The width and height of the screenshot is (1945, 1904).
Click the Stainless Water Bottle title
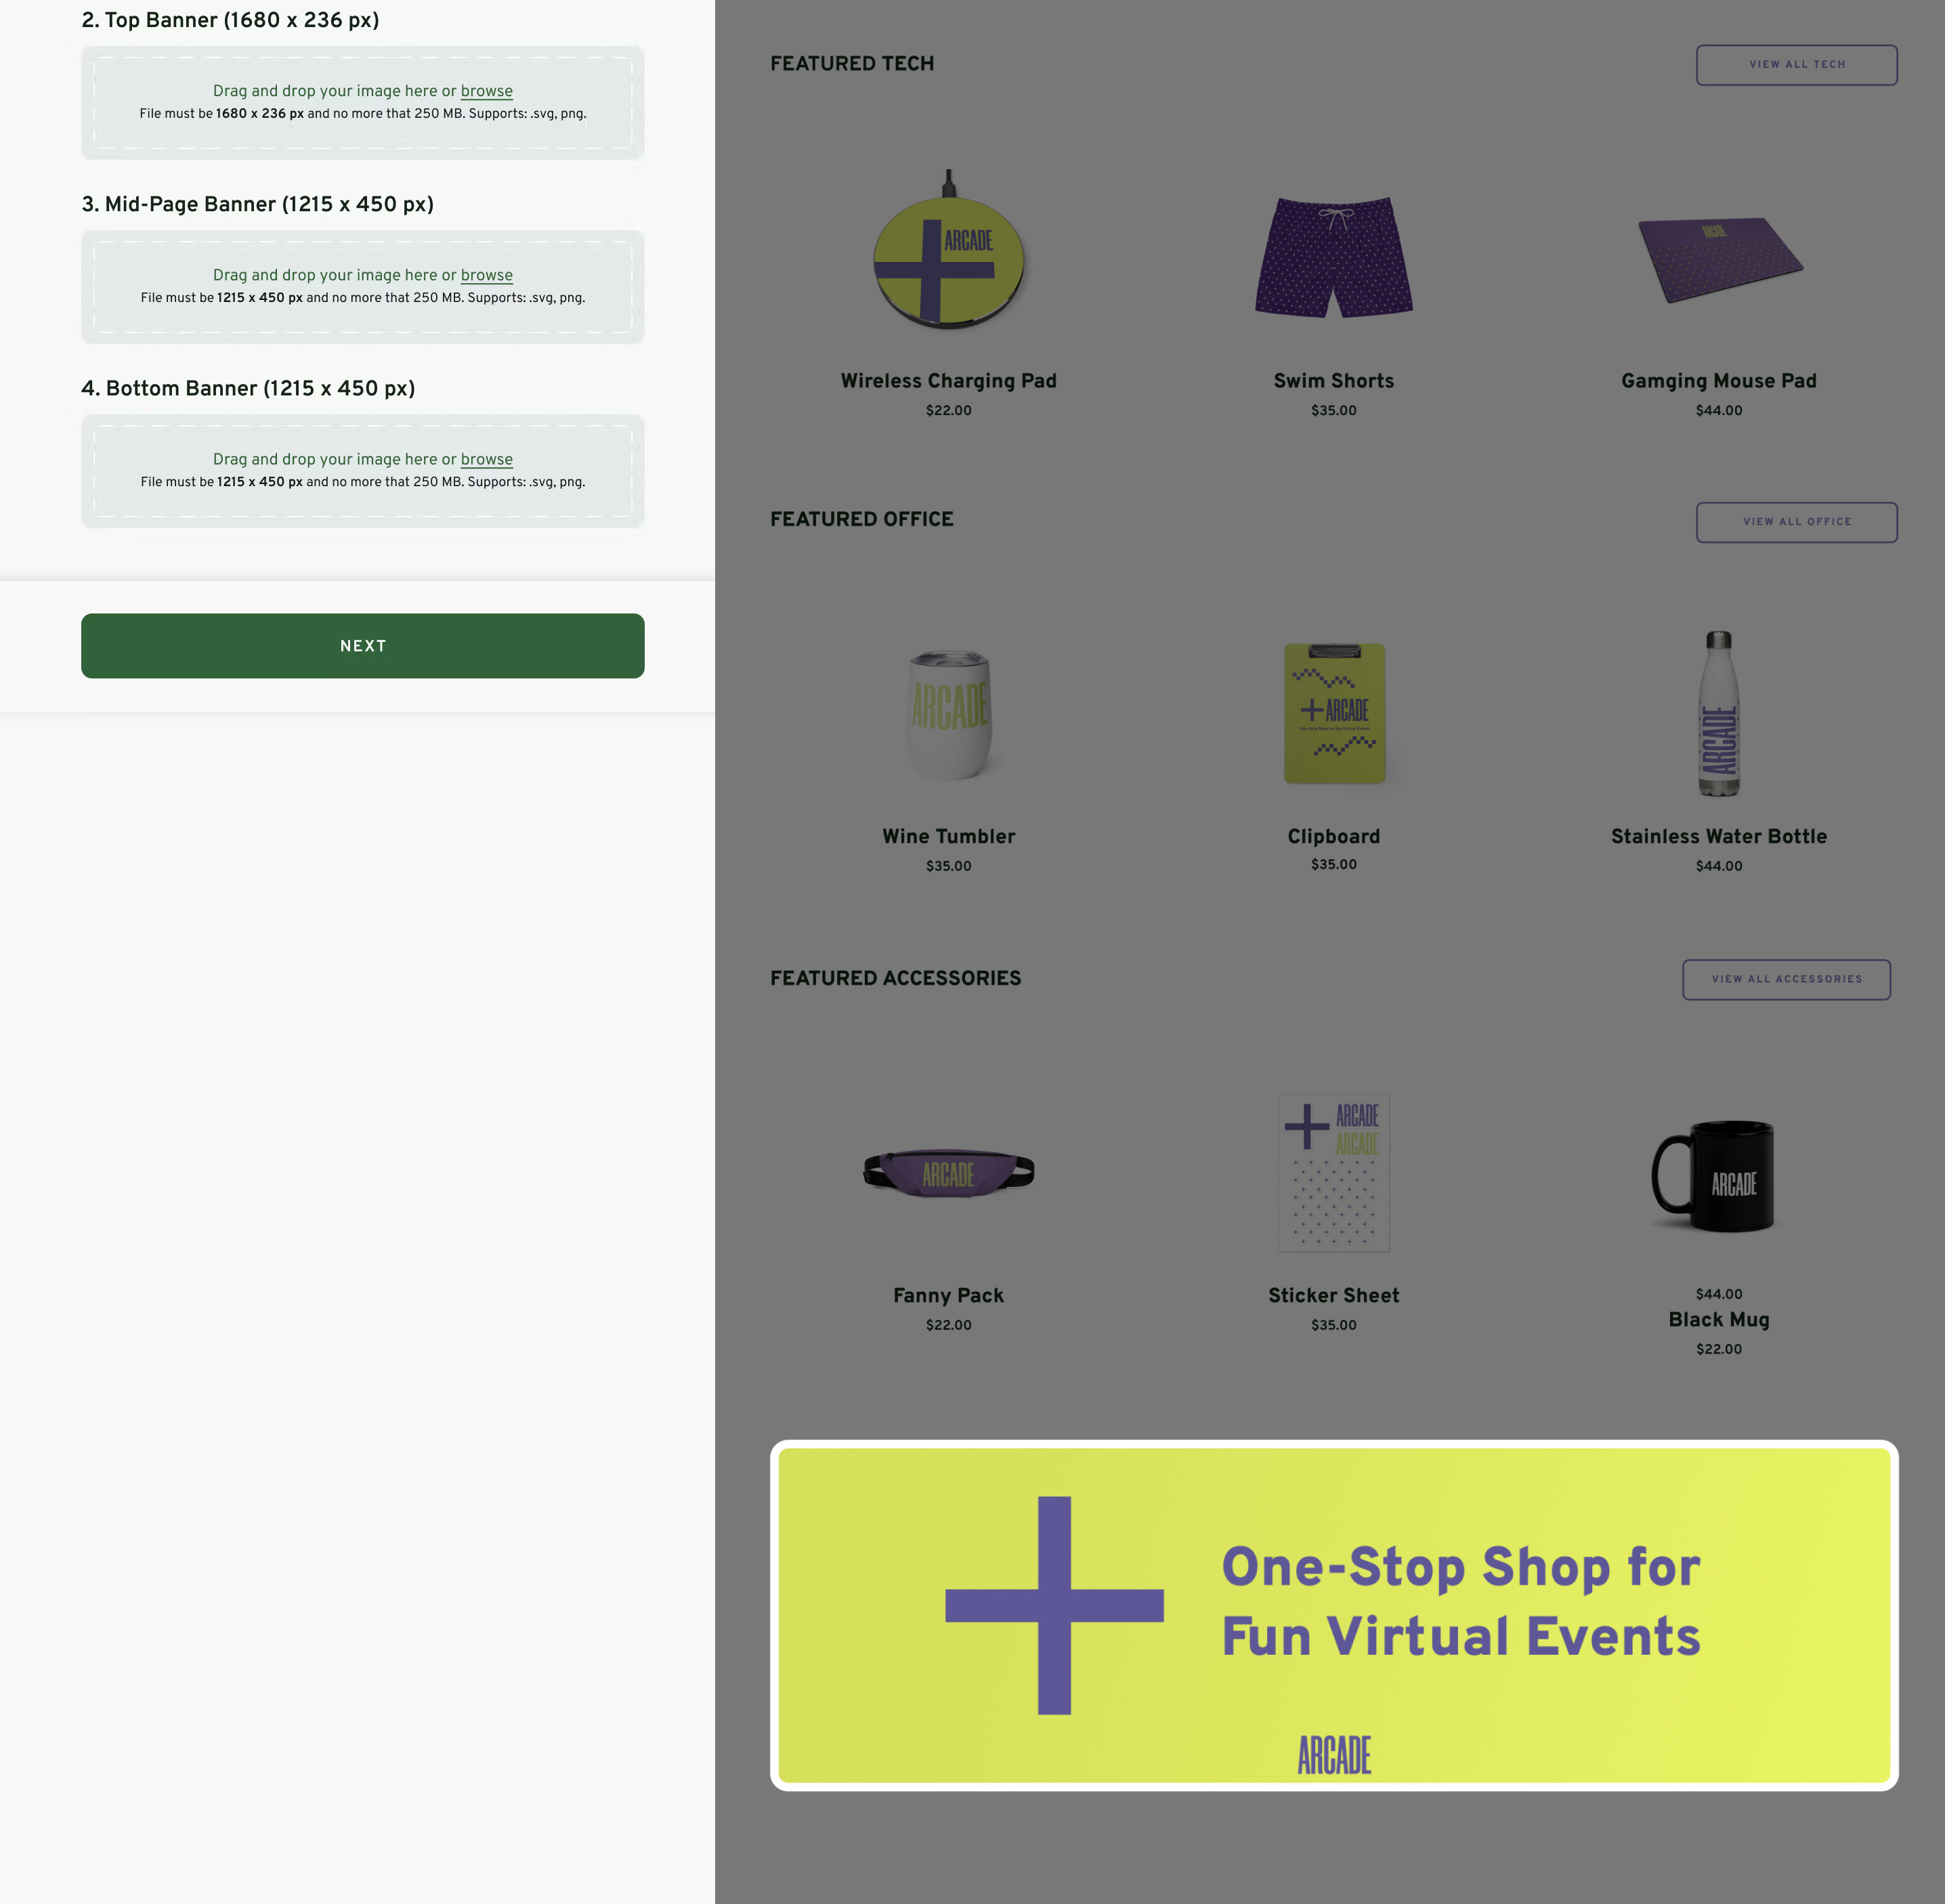click(x=1719, y=836)
